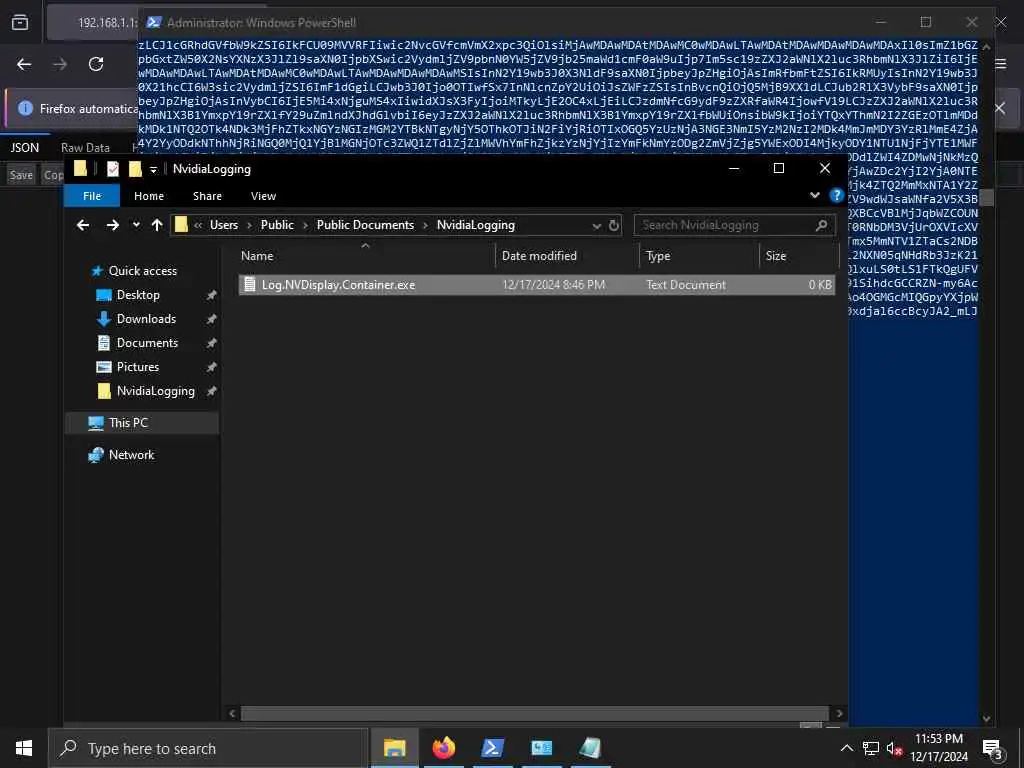Open recent locations dropdown chevron
Screen dimensions: 1024x768
[136, 225]
